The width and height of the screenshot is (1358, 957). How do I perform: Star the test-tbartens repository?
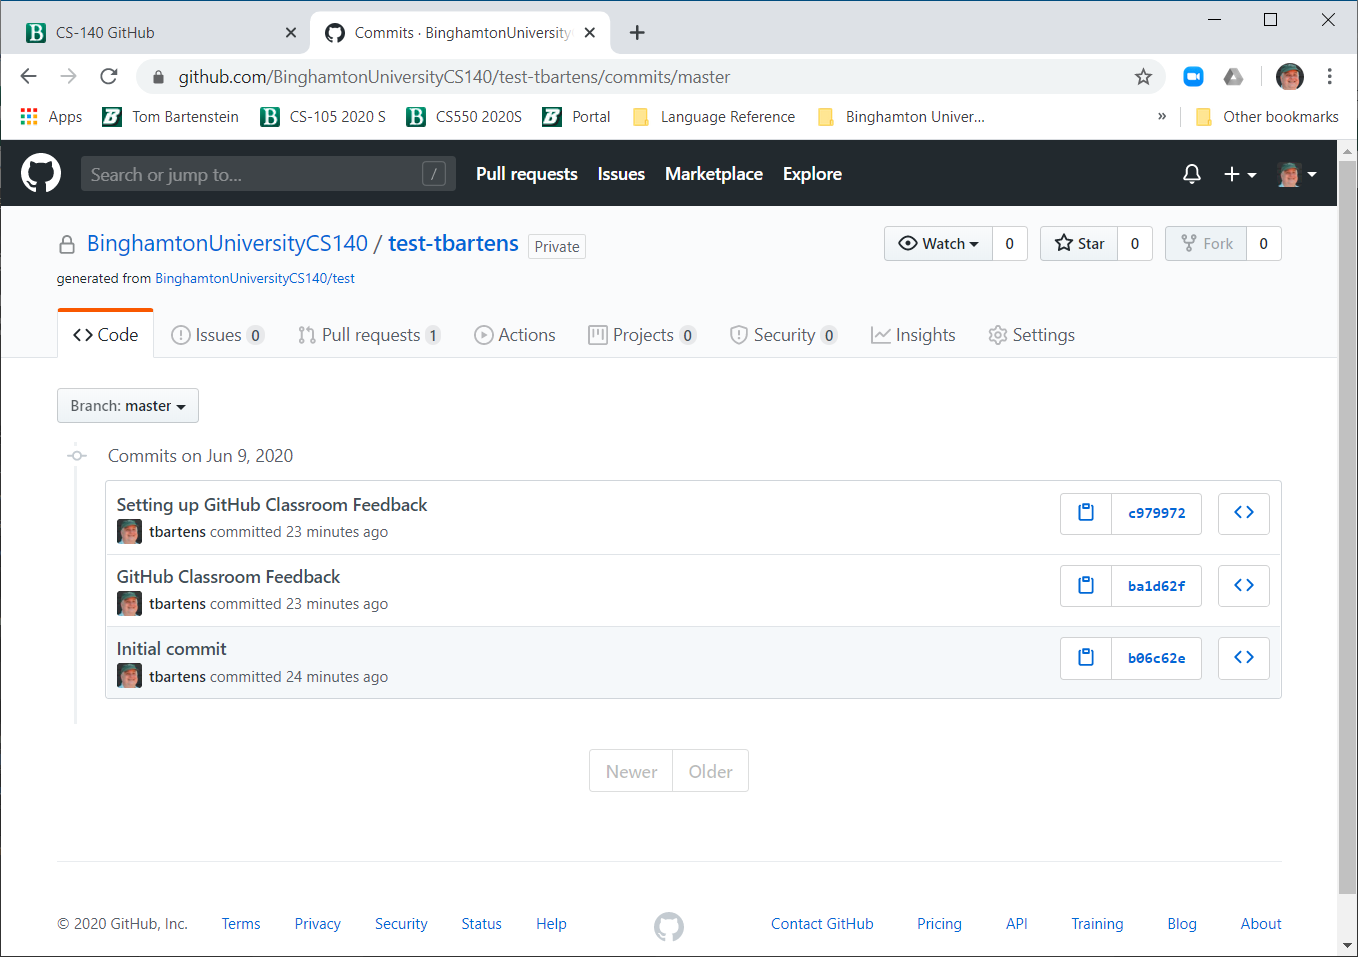[x=1080, y=244]
